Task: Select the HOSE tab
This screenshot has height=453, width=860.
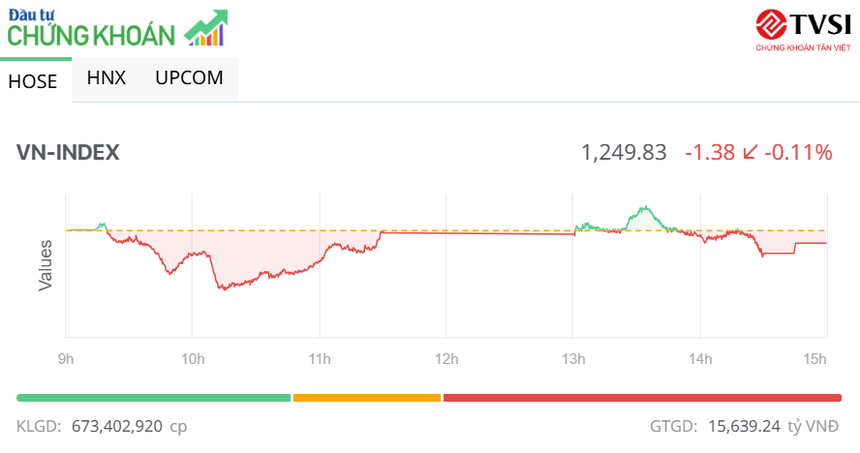Action: tap(33, 82)
